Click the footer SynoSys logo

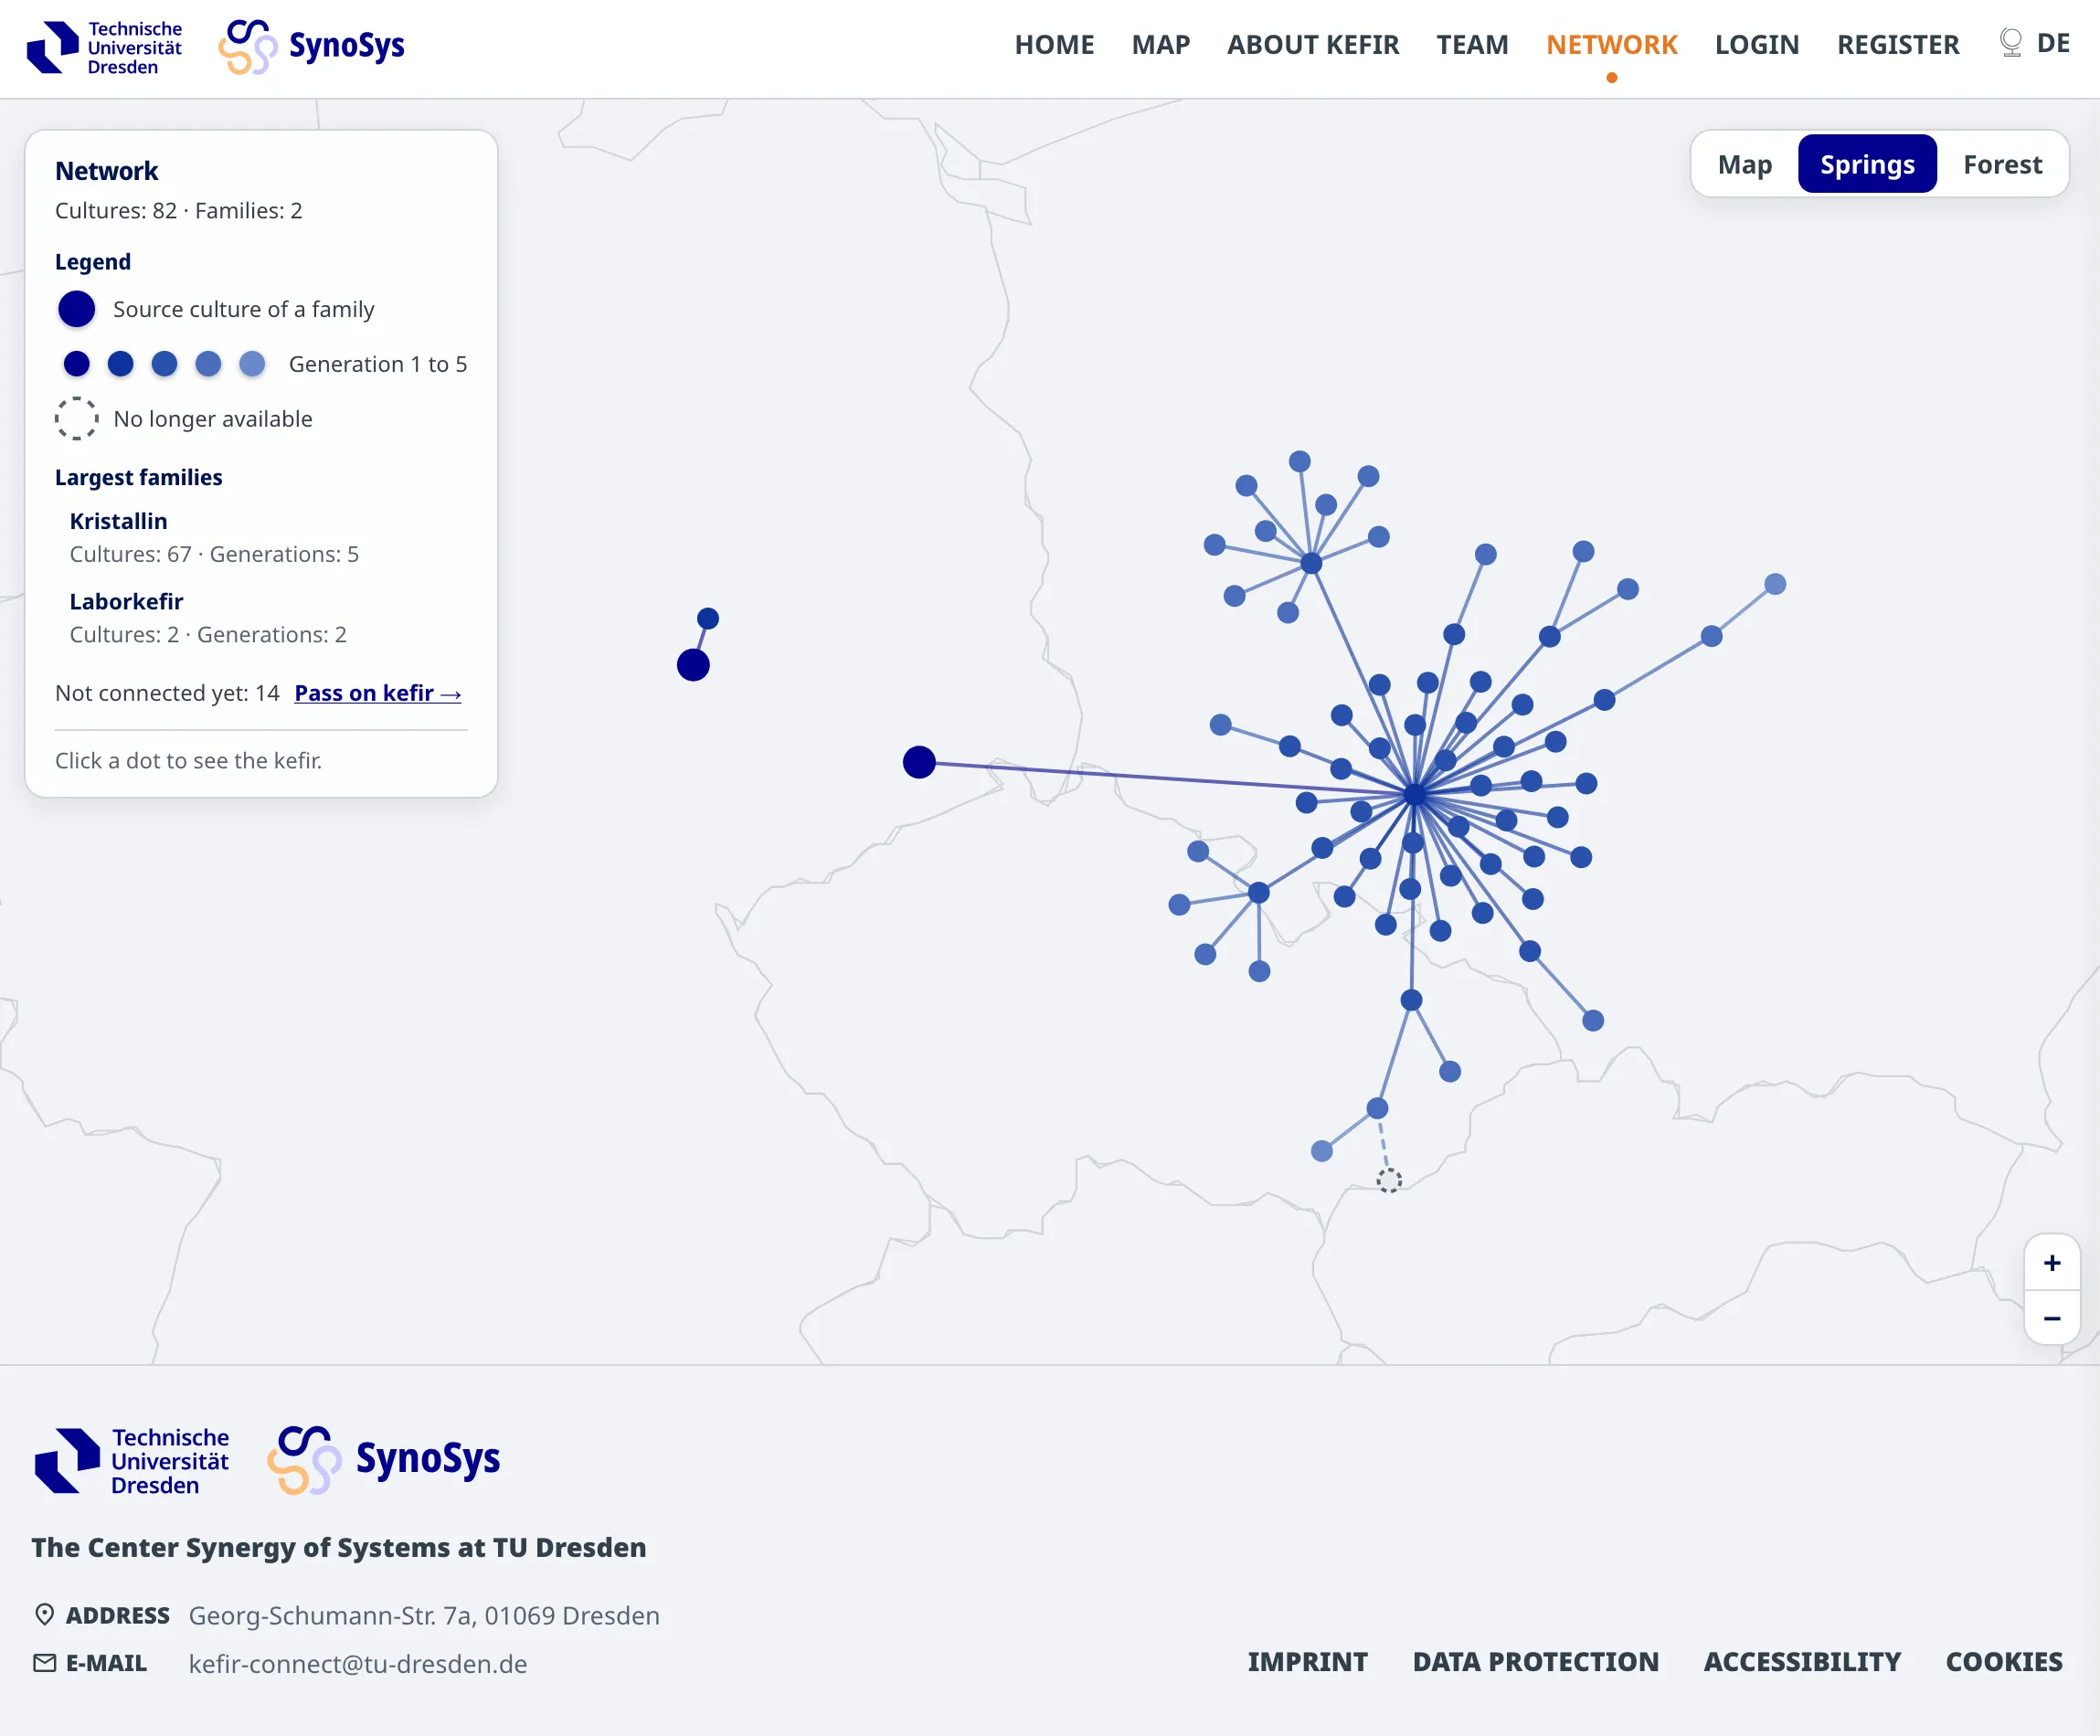tap(384, 1460)
